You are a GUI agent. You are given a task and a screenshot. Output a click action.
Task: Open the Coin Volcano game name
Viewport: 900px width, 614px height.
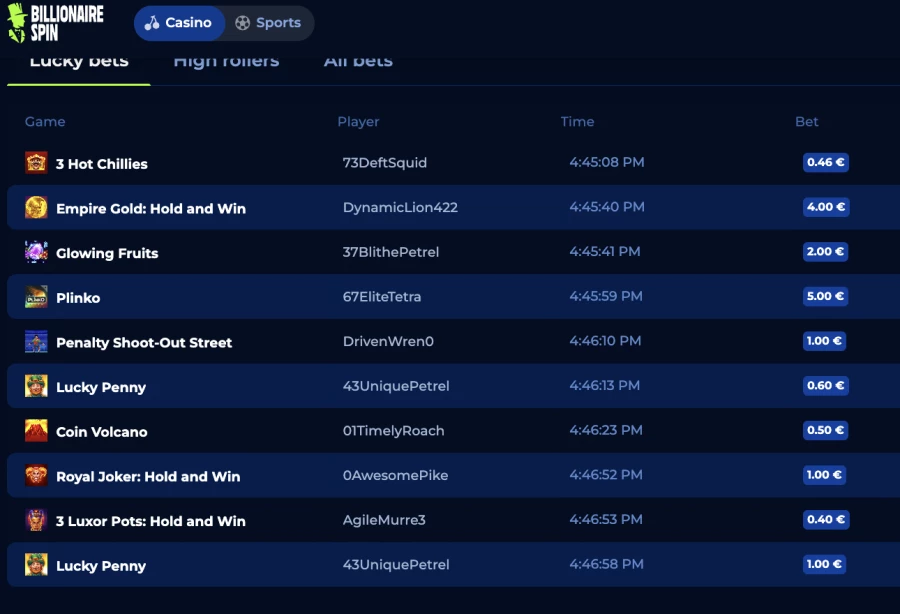coord(102,432)
